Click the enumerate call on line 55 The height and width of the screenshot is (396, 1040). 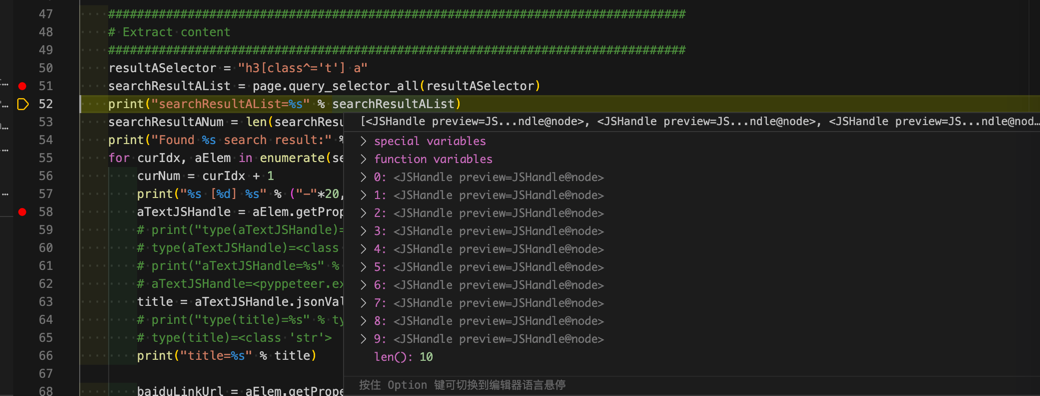coord(291,158)
